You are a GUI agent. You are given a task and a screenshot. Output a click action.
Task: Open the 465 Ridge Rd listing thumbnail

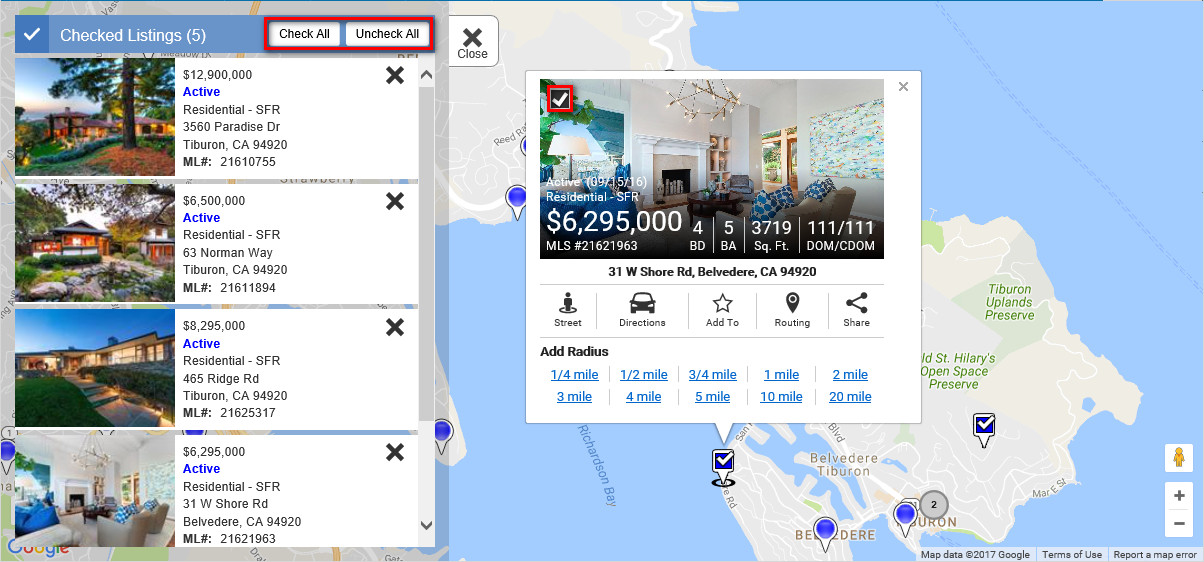tap(95, 368)
